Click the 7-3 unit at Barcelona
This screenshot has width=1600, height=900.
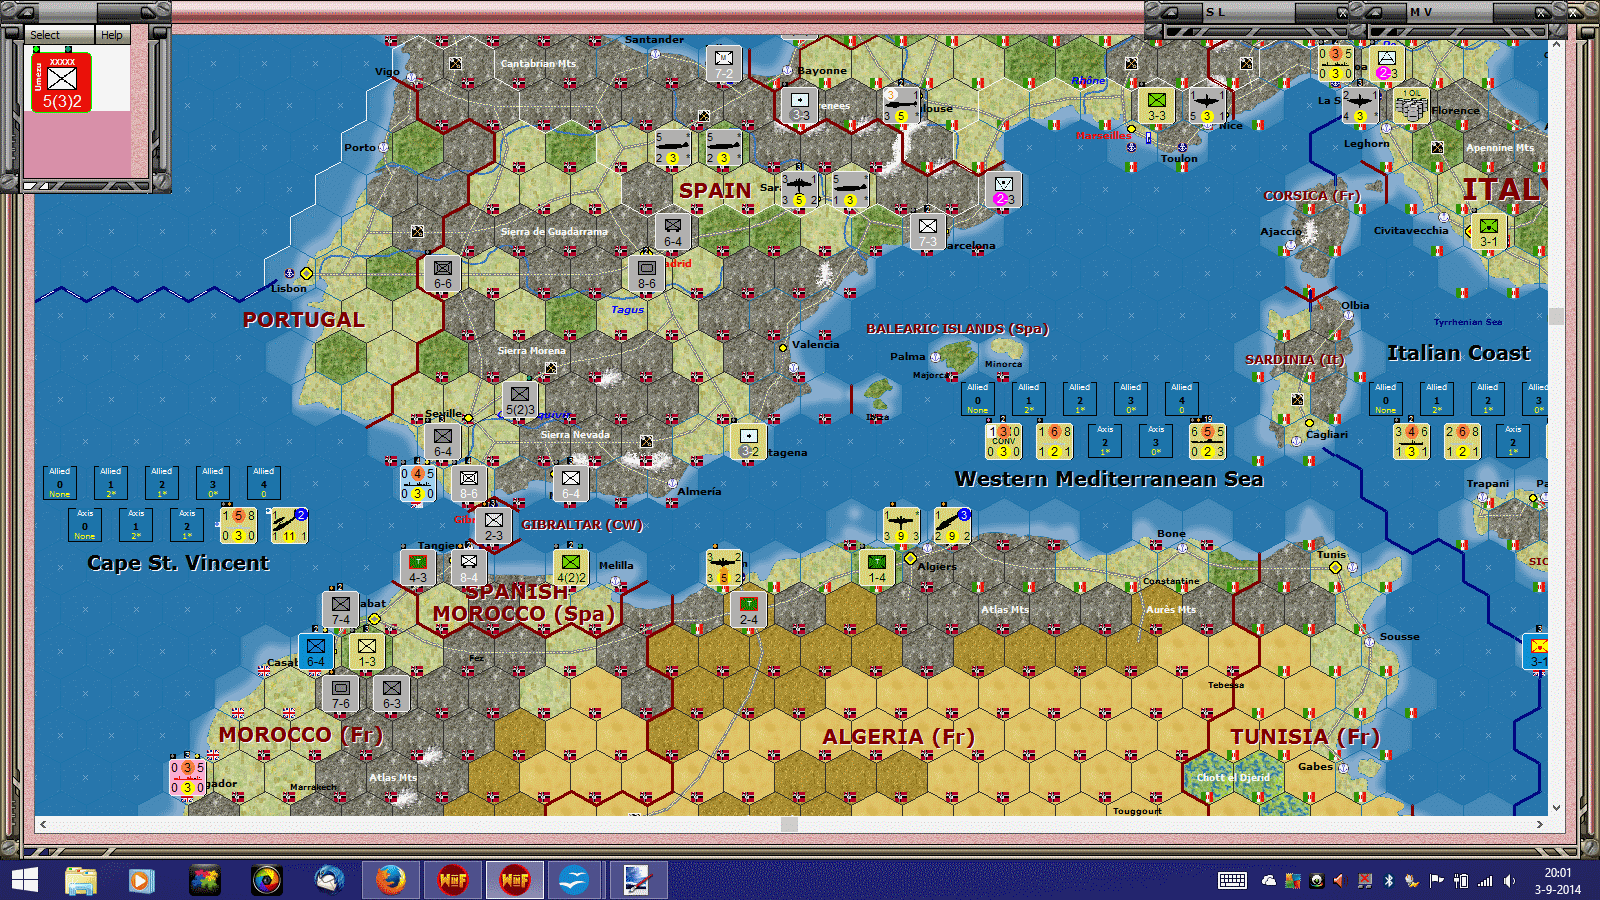(x=928, y=232)
